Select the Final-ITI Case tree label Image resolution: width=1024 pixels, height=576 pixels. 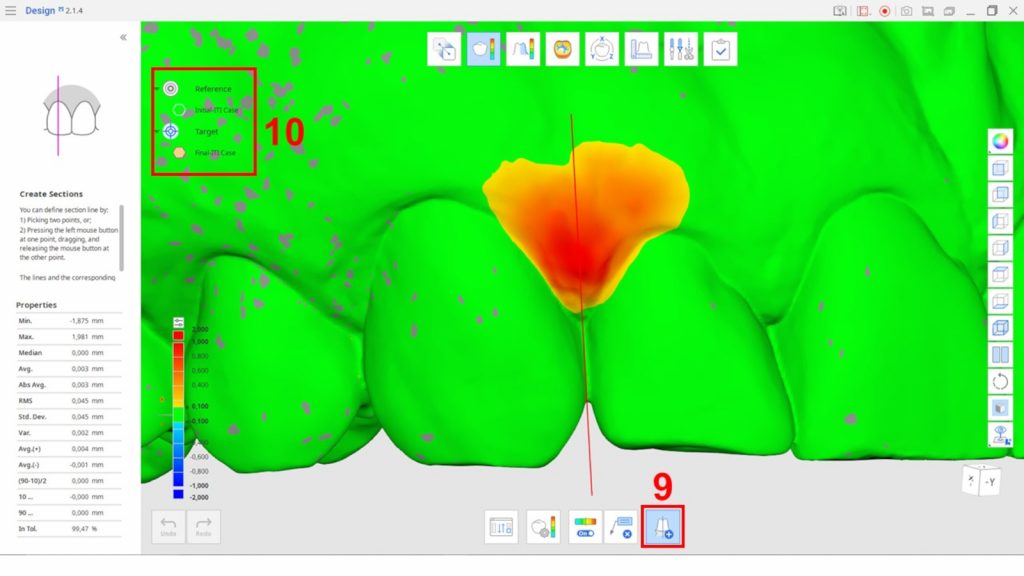[216, 153]
